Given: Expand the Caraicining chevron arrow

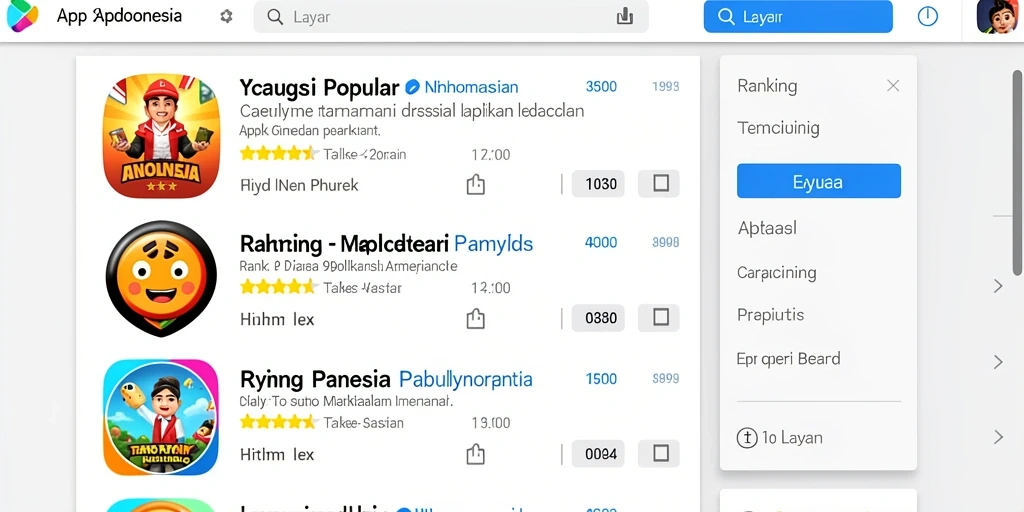Looking at the screenshot, I should click(997, 285).
